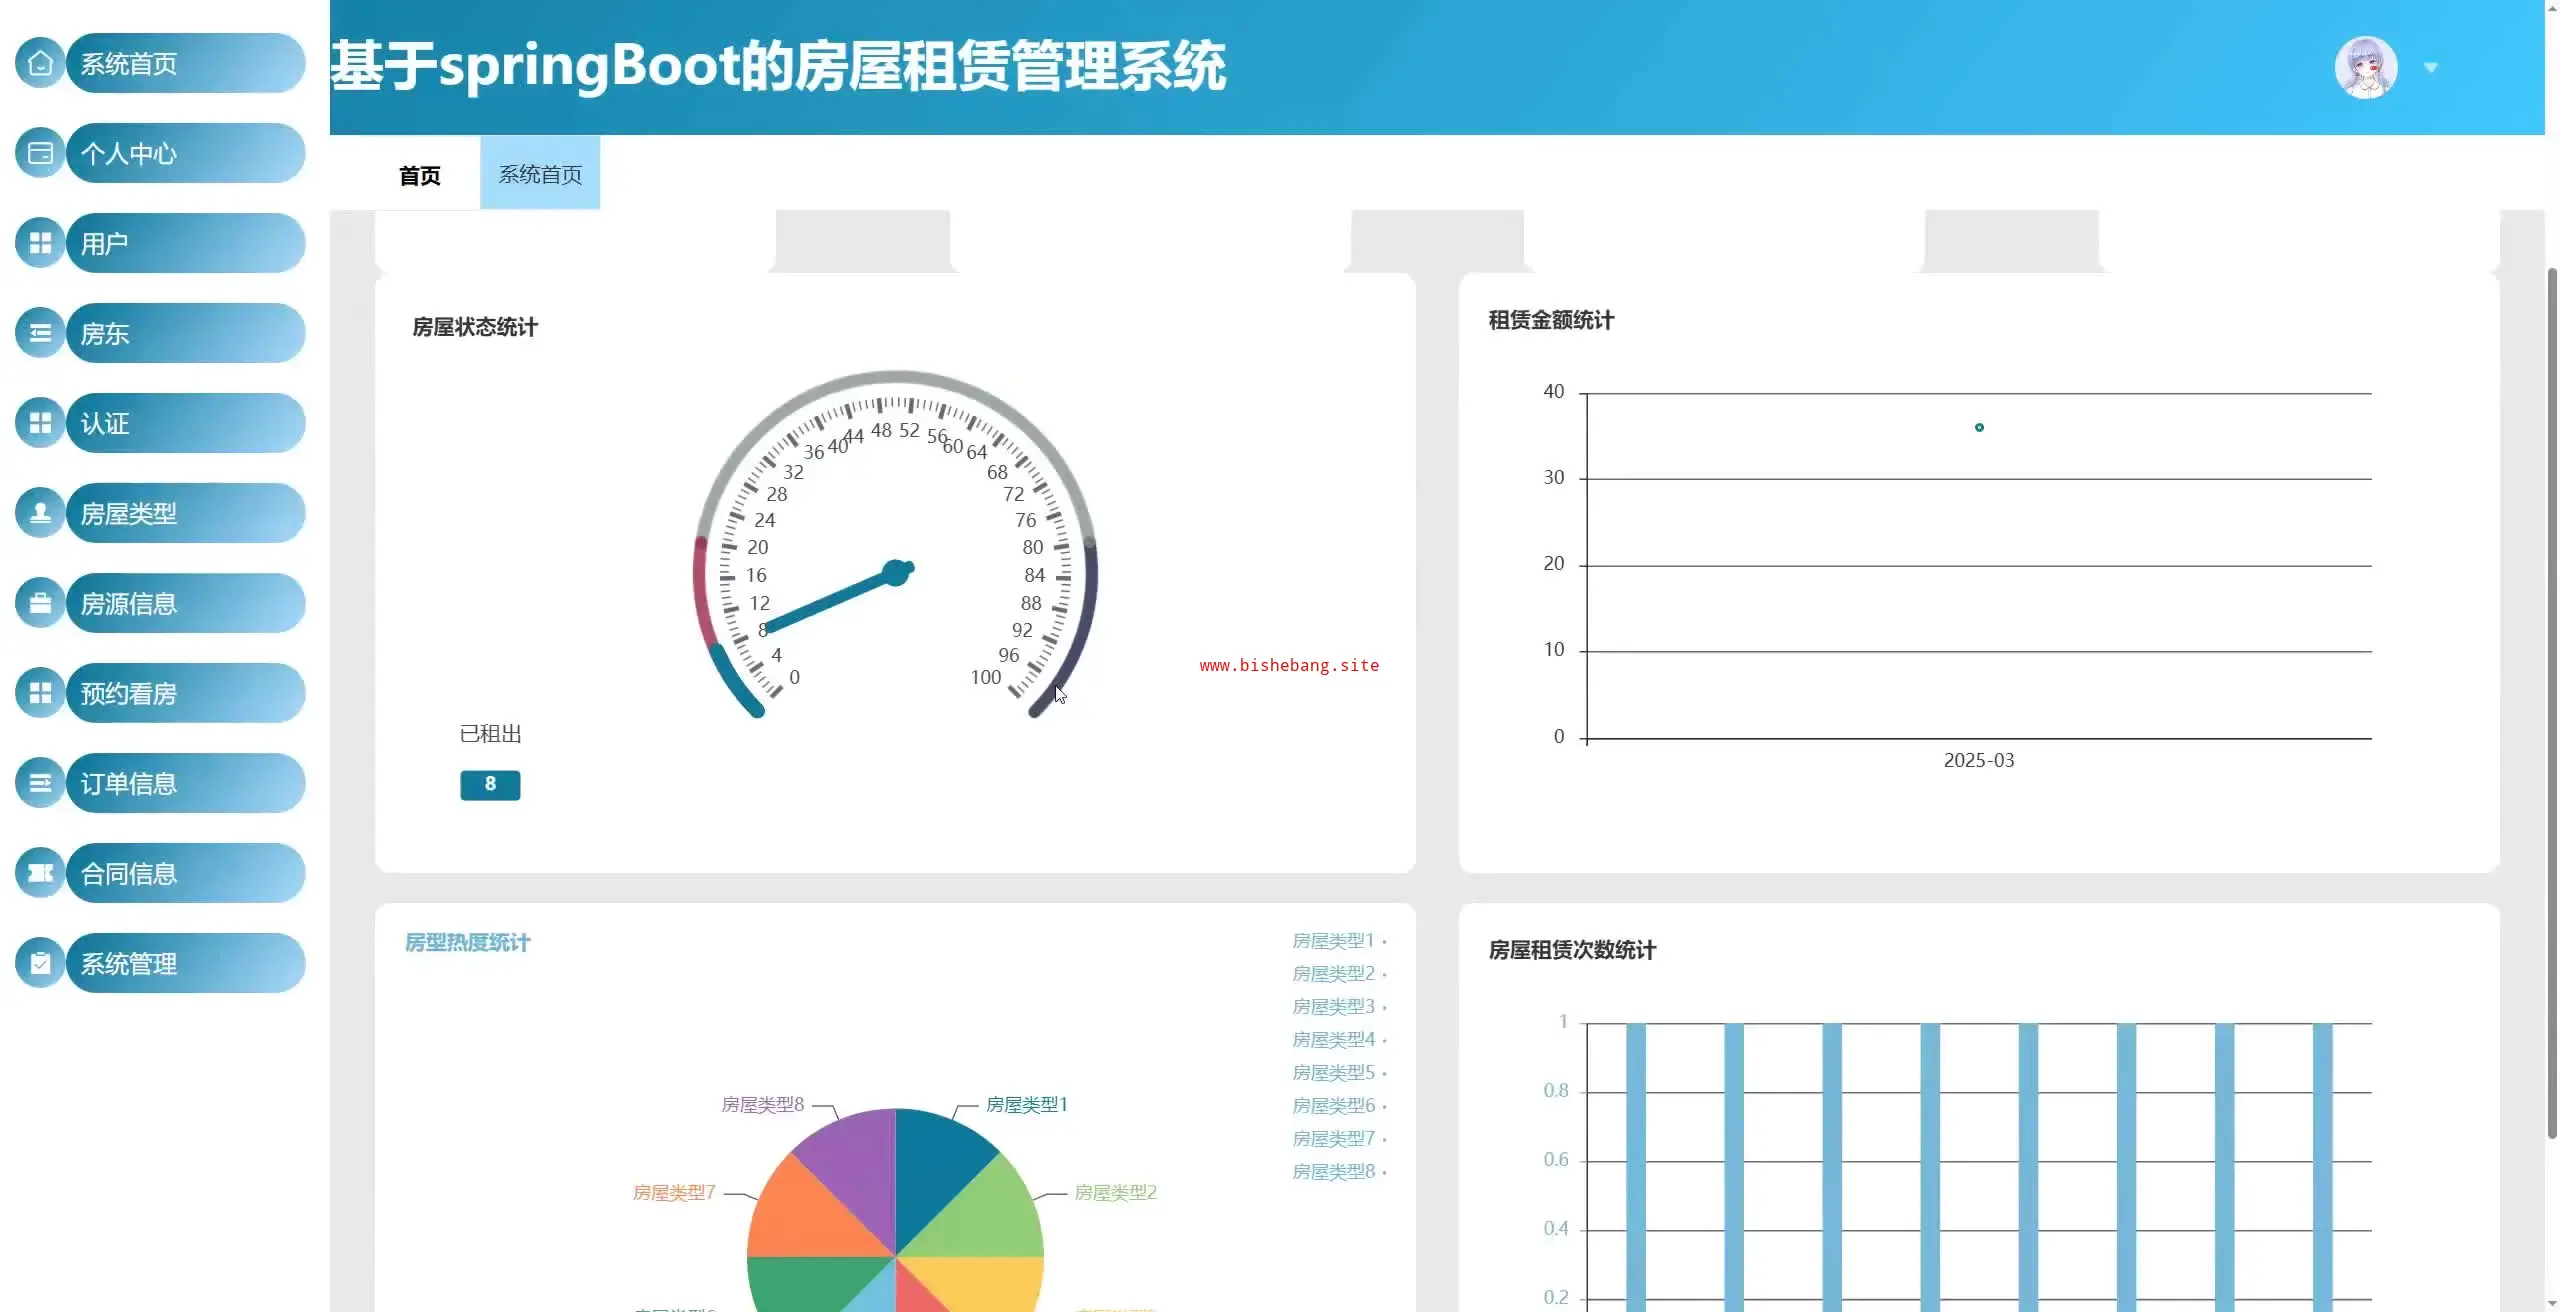Screen dimensions: 2560x1312
Task: Select the 首页 breadcrumb tab
Action: [x=419, y=176]
